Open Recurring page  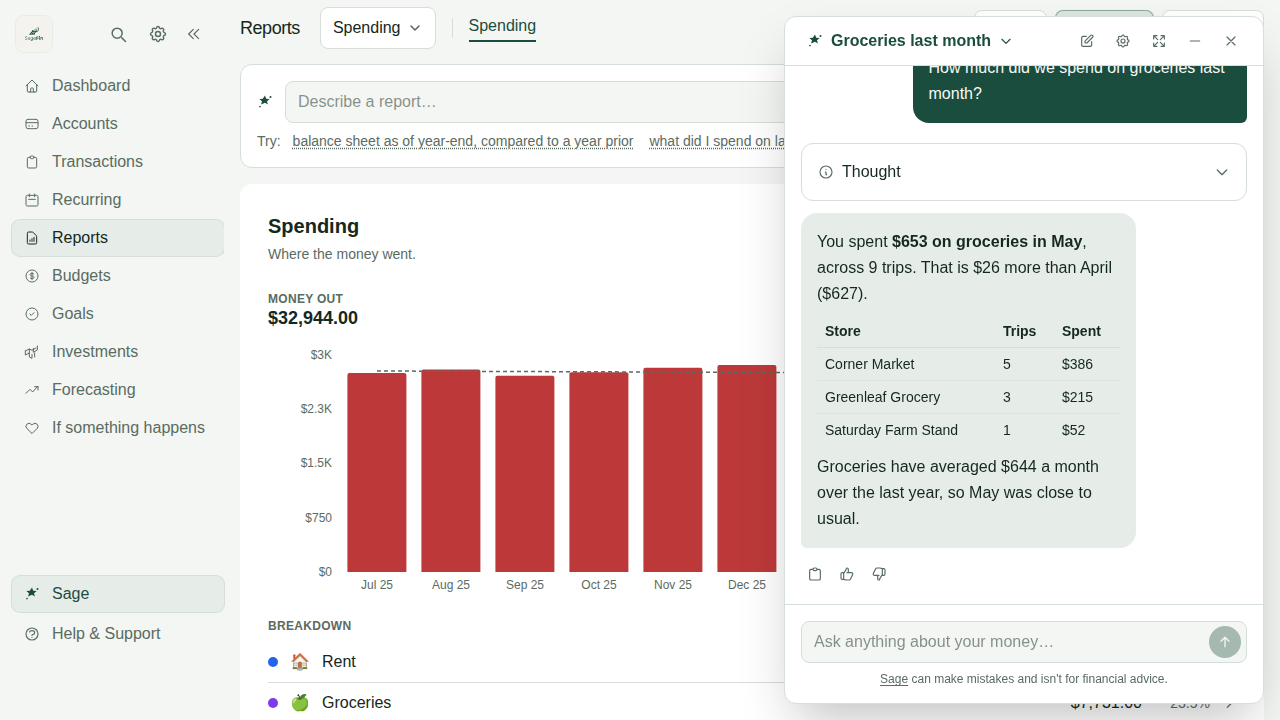click(118, 200)
